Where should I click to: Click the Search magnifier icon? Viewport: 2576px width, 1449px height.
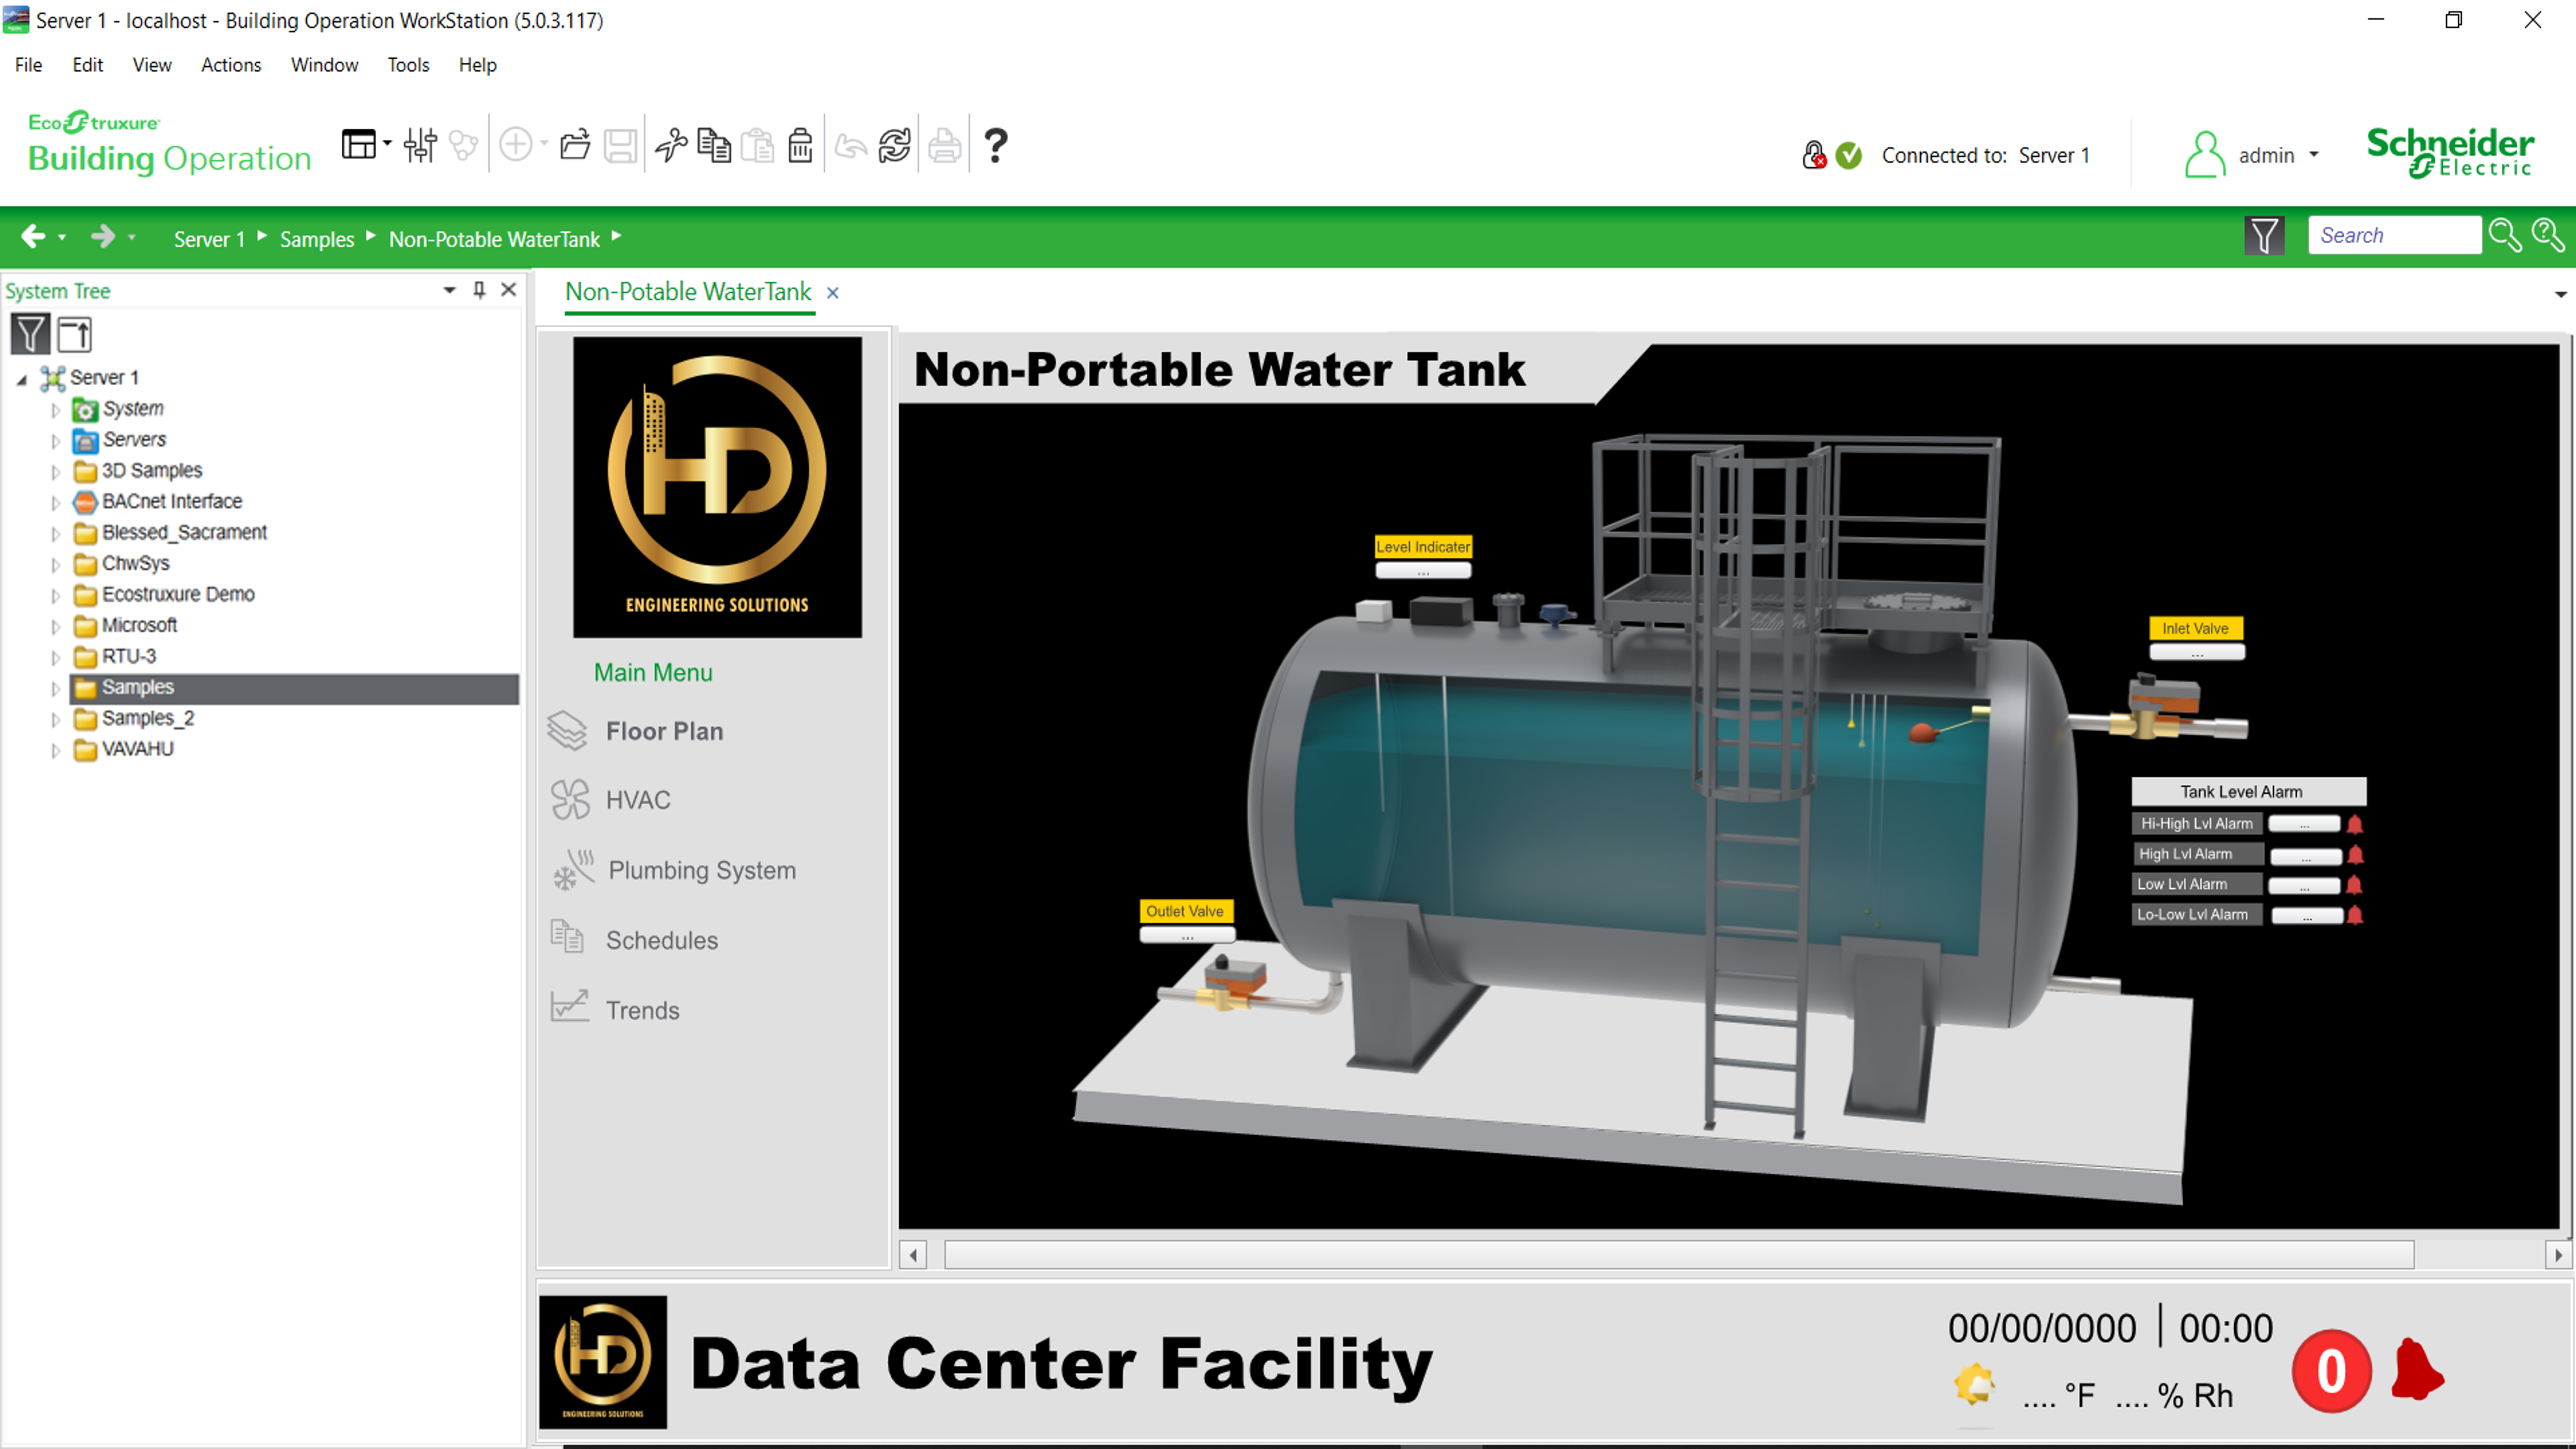point(2505,236)
